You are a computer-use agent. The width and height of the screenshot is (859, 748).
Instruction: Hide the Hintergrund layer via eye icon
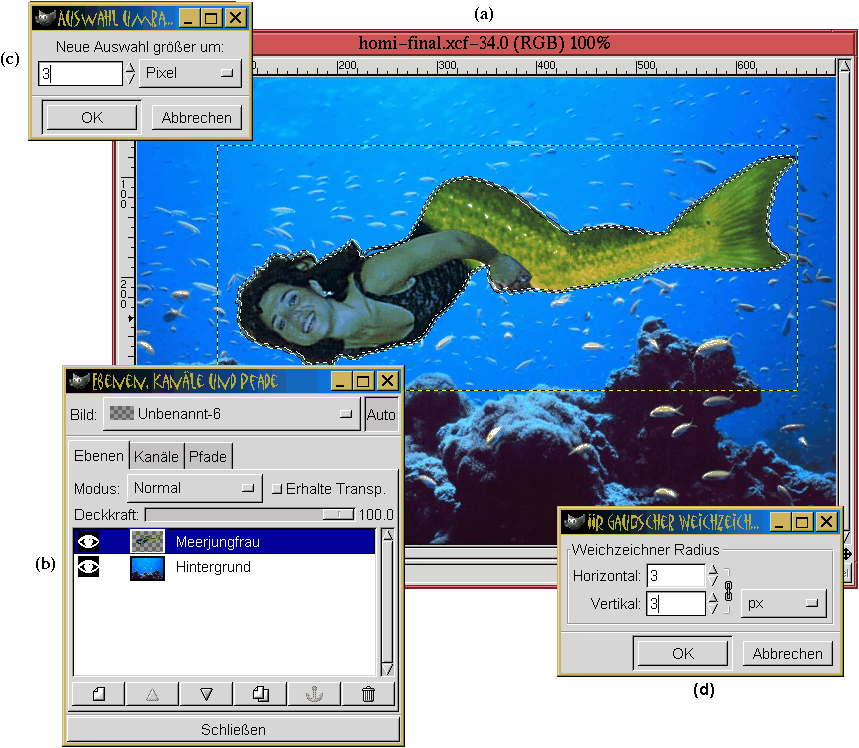pos(89,568)
